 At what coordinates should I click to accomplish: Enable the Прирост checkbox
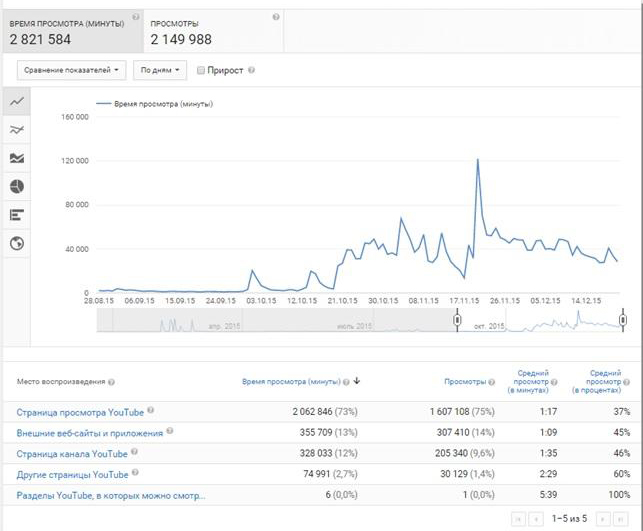pos(202,71)
